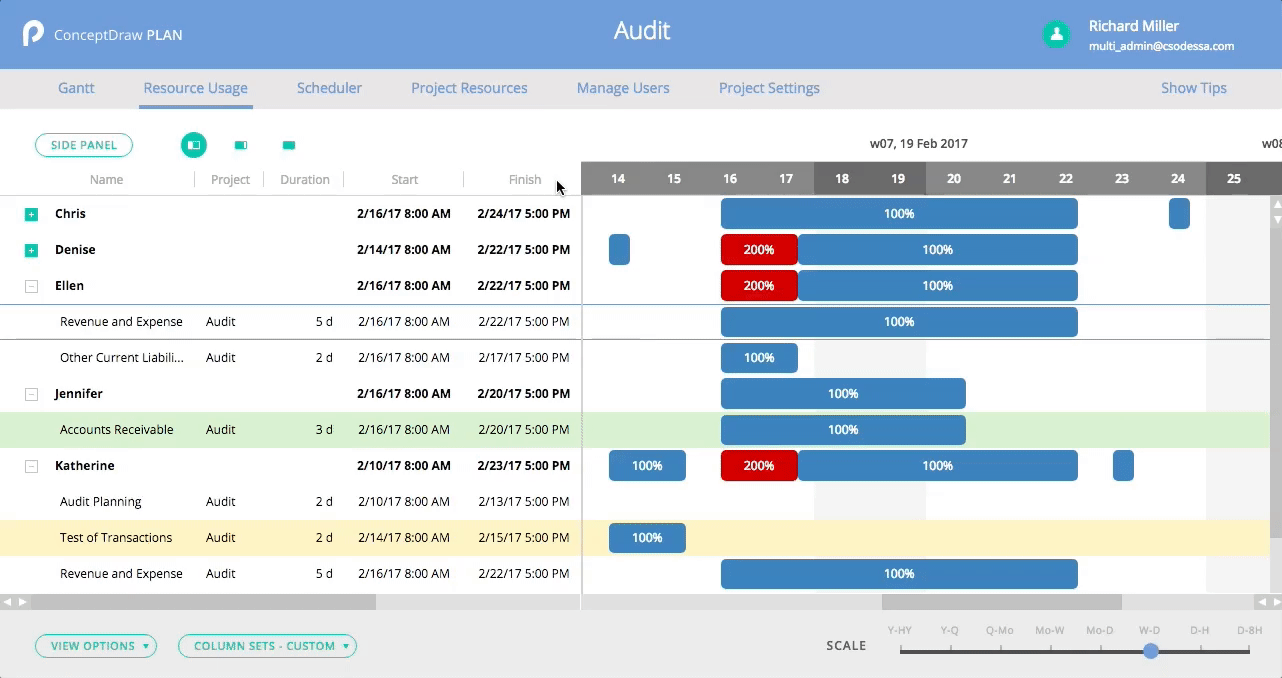This screenshot has width=1282, height=678.
Task: Select the full-width panel layout icon
Action: click(289, 145)
